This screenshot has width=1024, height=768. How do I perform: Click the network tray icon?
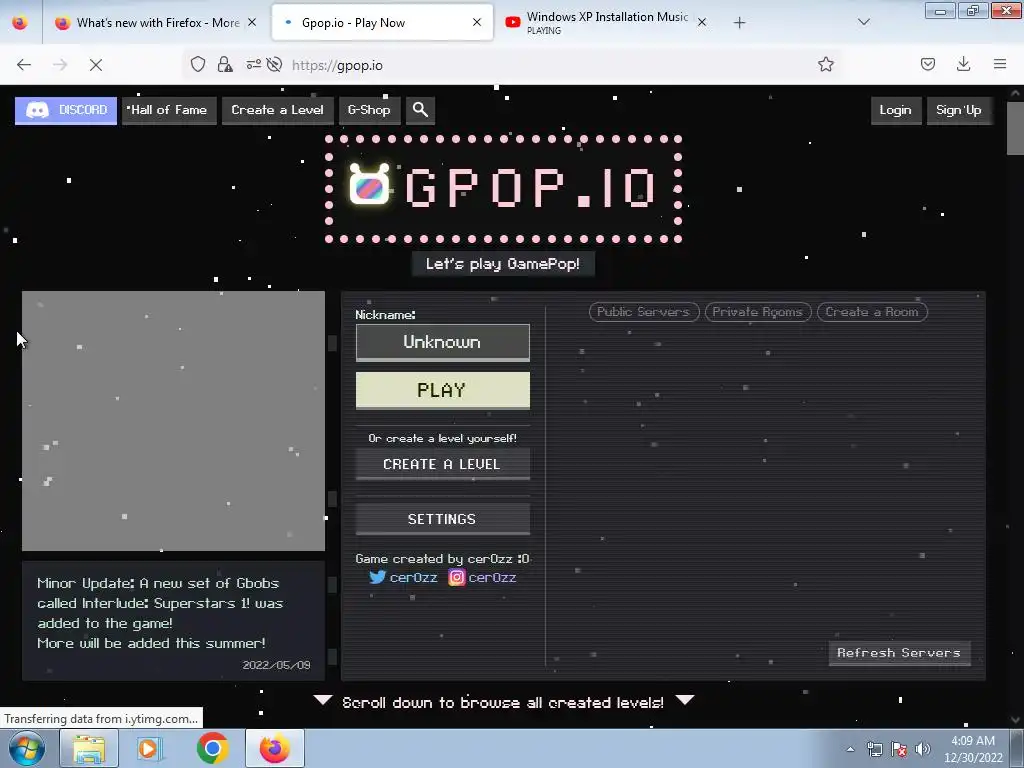(x=875, y=749)
